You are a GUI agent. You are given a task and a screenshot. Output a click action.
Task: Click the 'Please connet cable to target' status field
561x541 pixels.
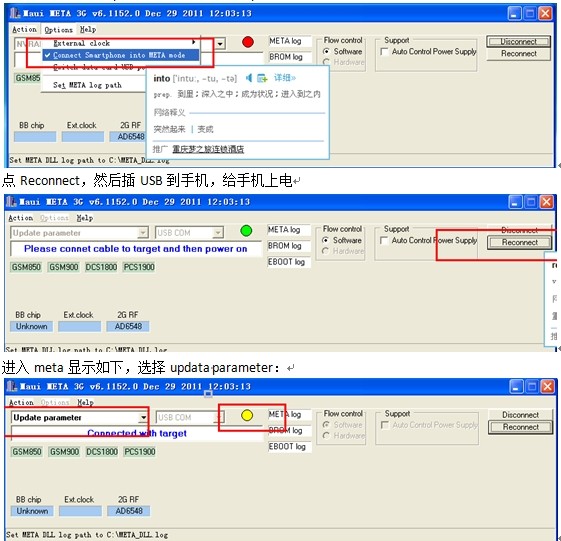[x=136, y=249]
